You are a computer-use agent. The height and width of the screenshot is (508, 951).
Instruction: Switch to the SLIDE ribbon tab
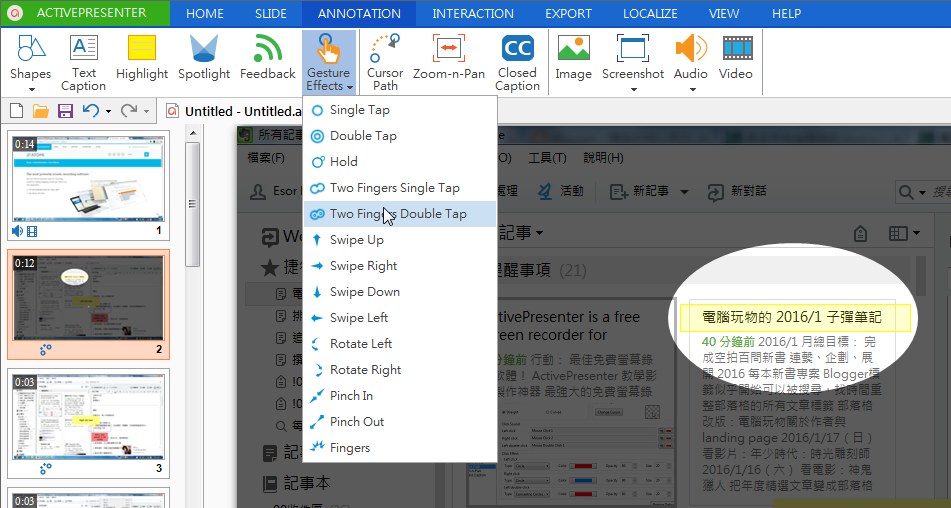point(271,13)
